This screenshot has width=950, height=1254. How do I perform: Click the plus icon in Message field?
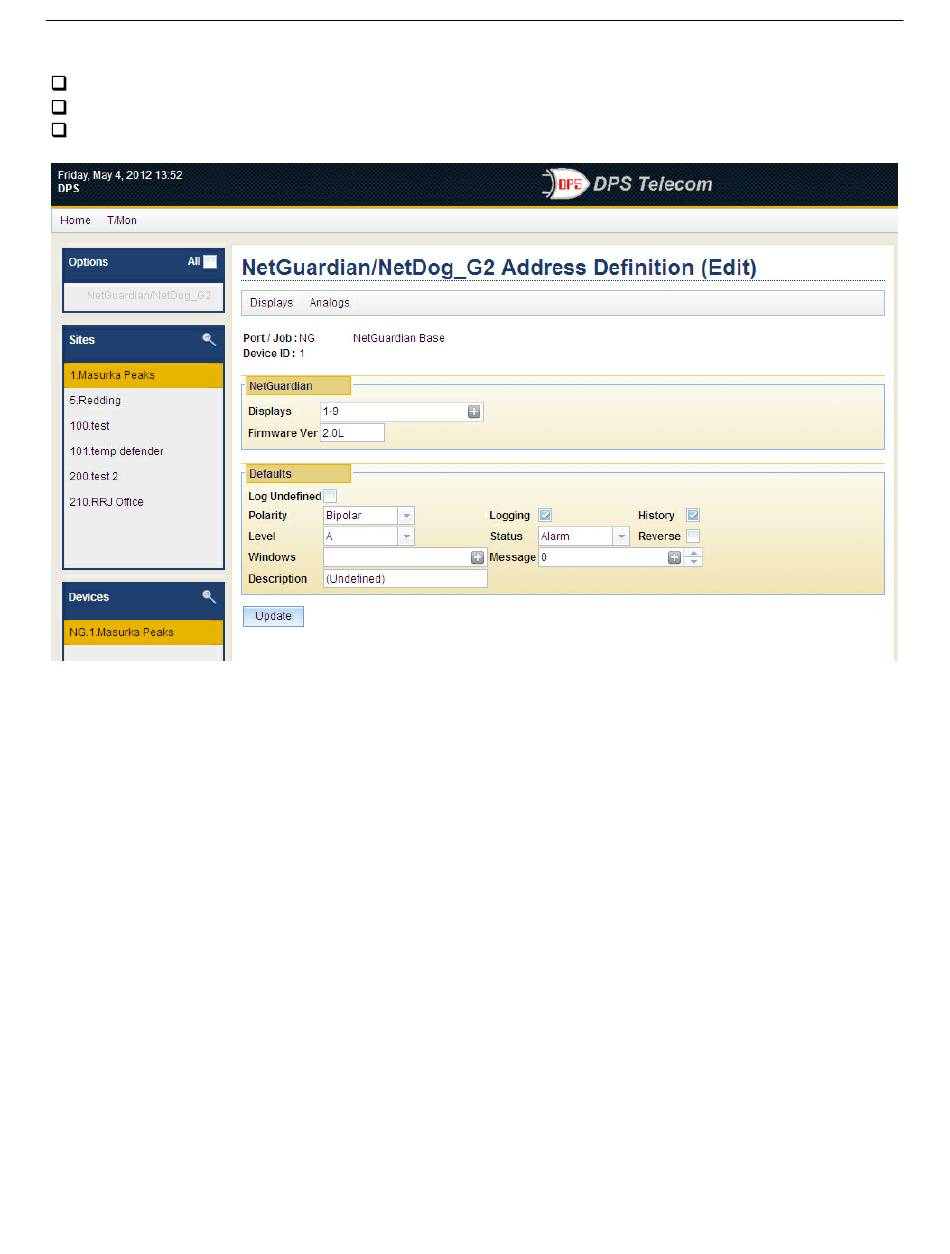674,557
